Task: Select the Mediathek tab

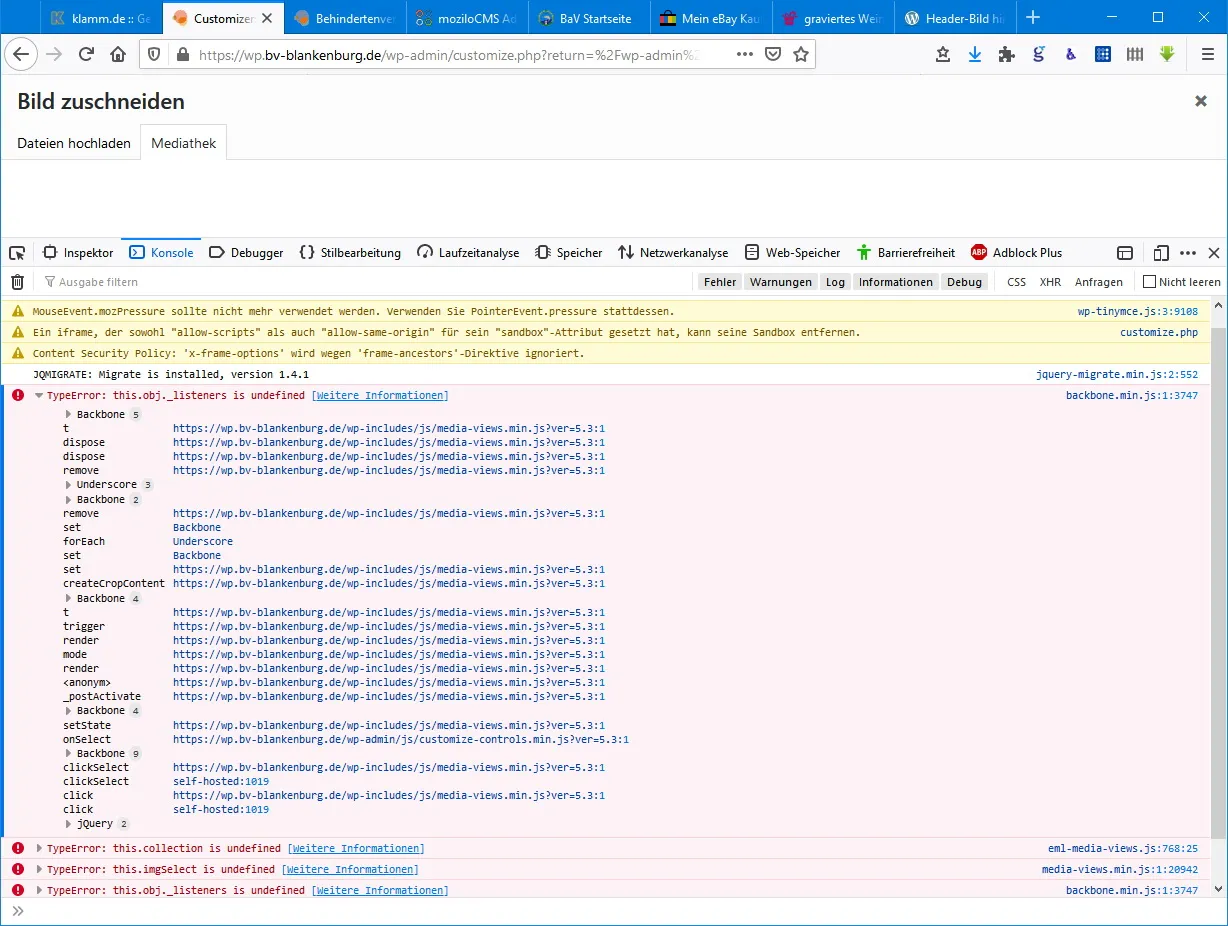Action: click(184, 143)
